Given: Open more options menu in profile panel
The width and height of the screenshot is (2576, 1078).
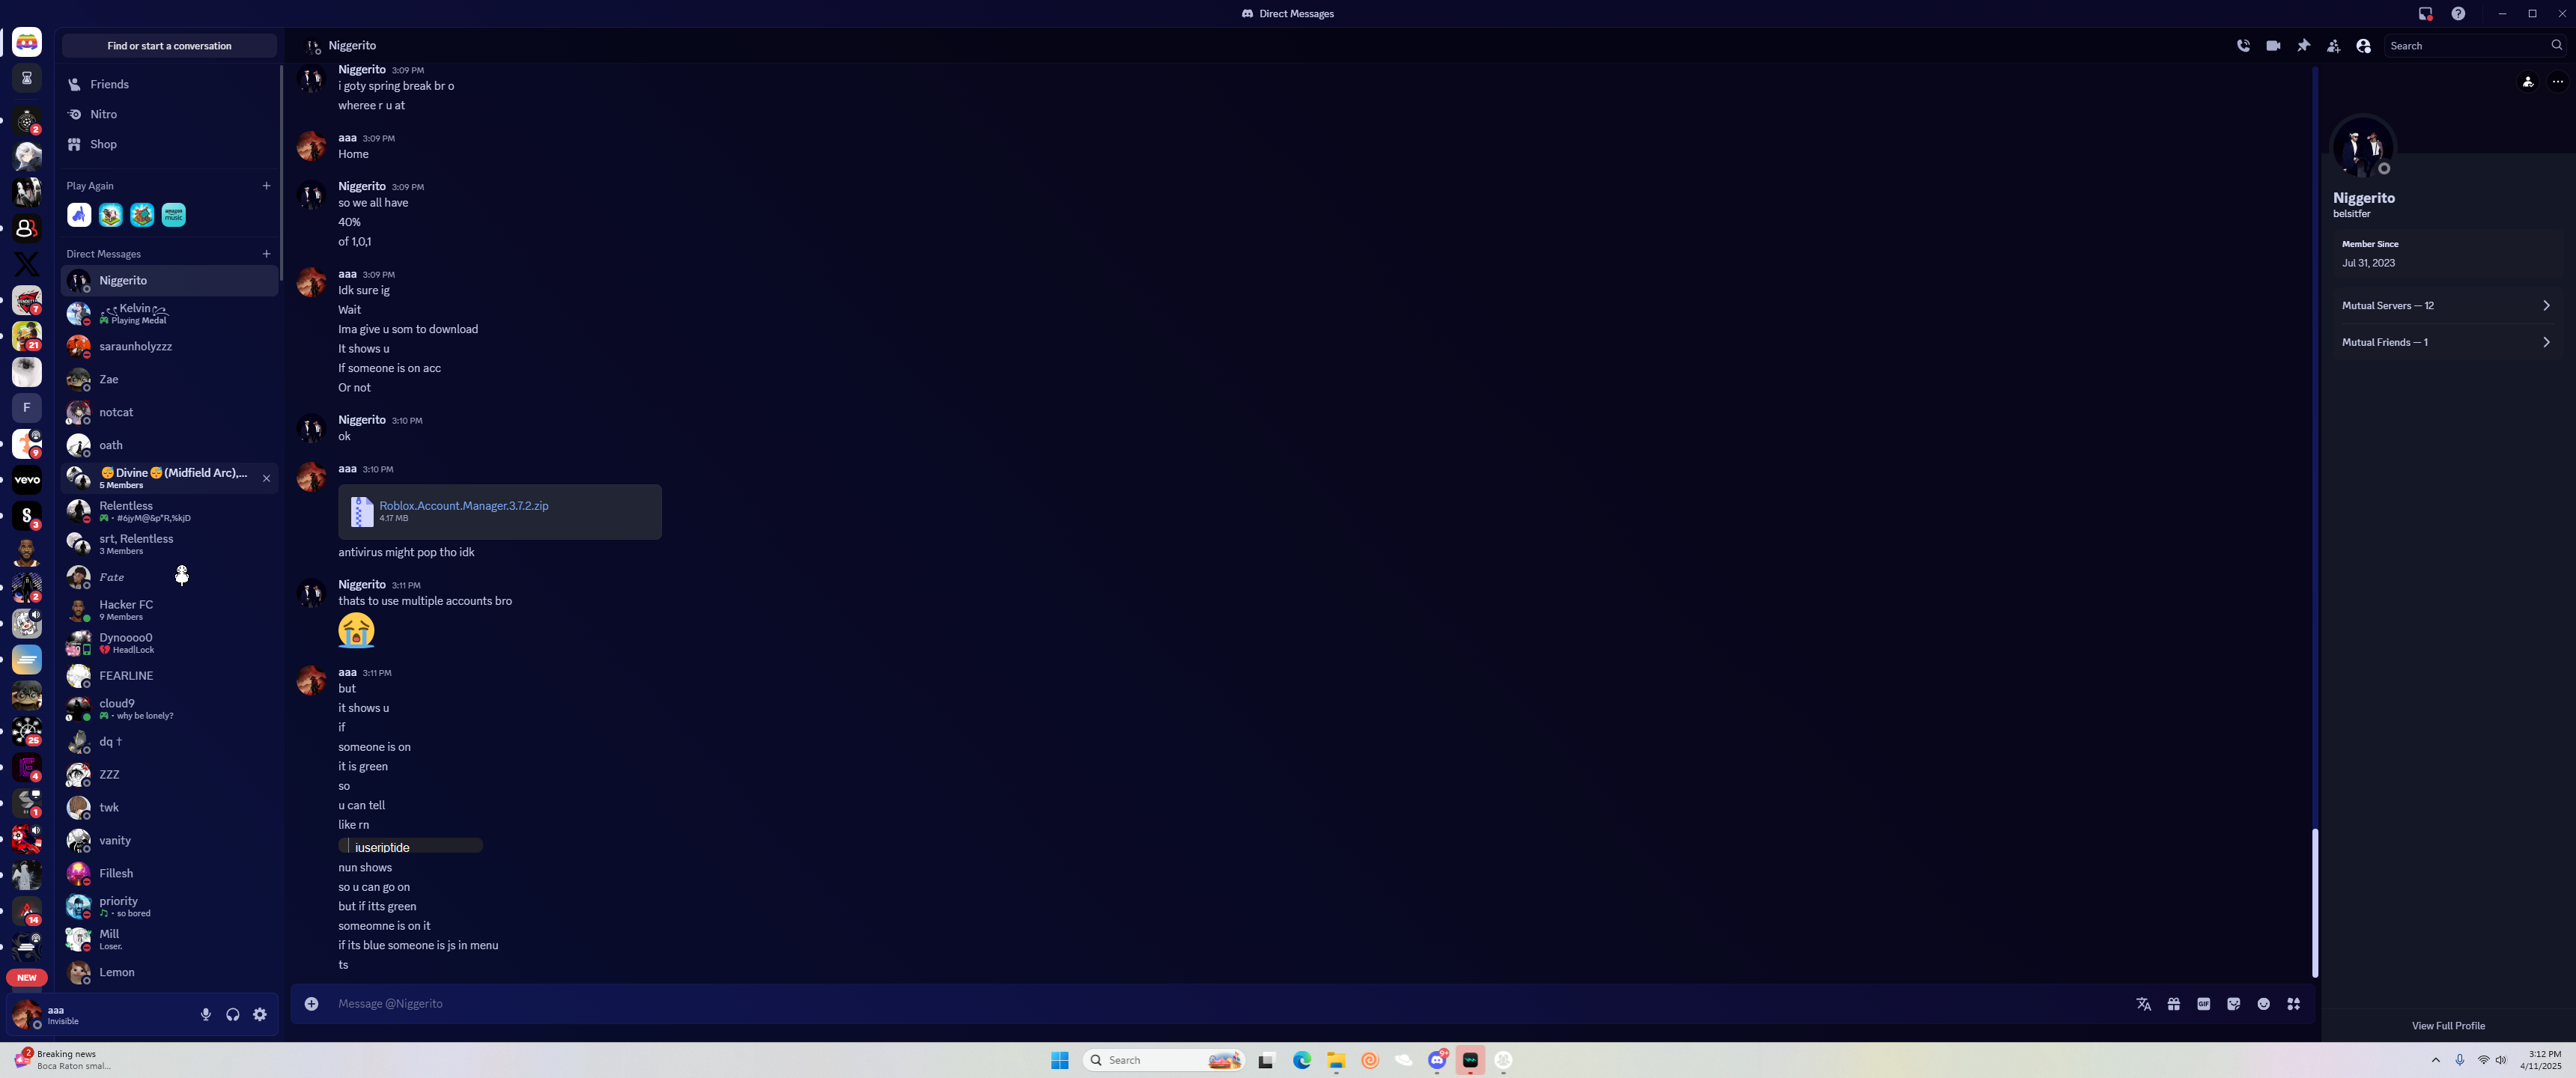Looking at the screenshot, I should (x=2558, y=82).
